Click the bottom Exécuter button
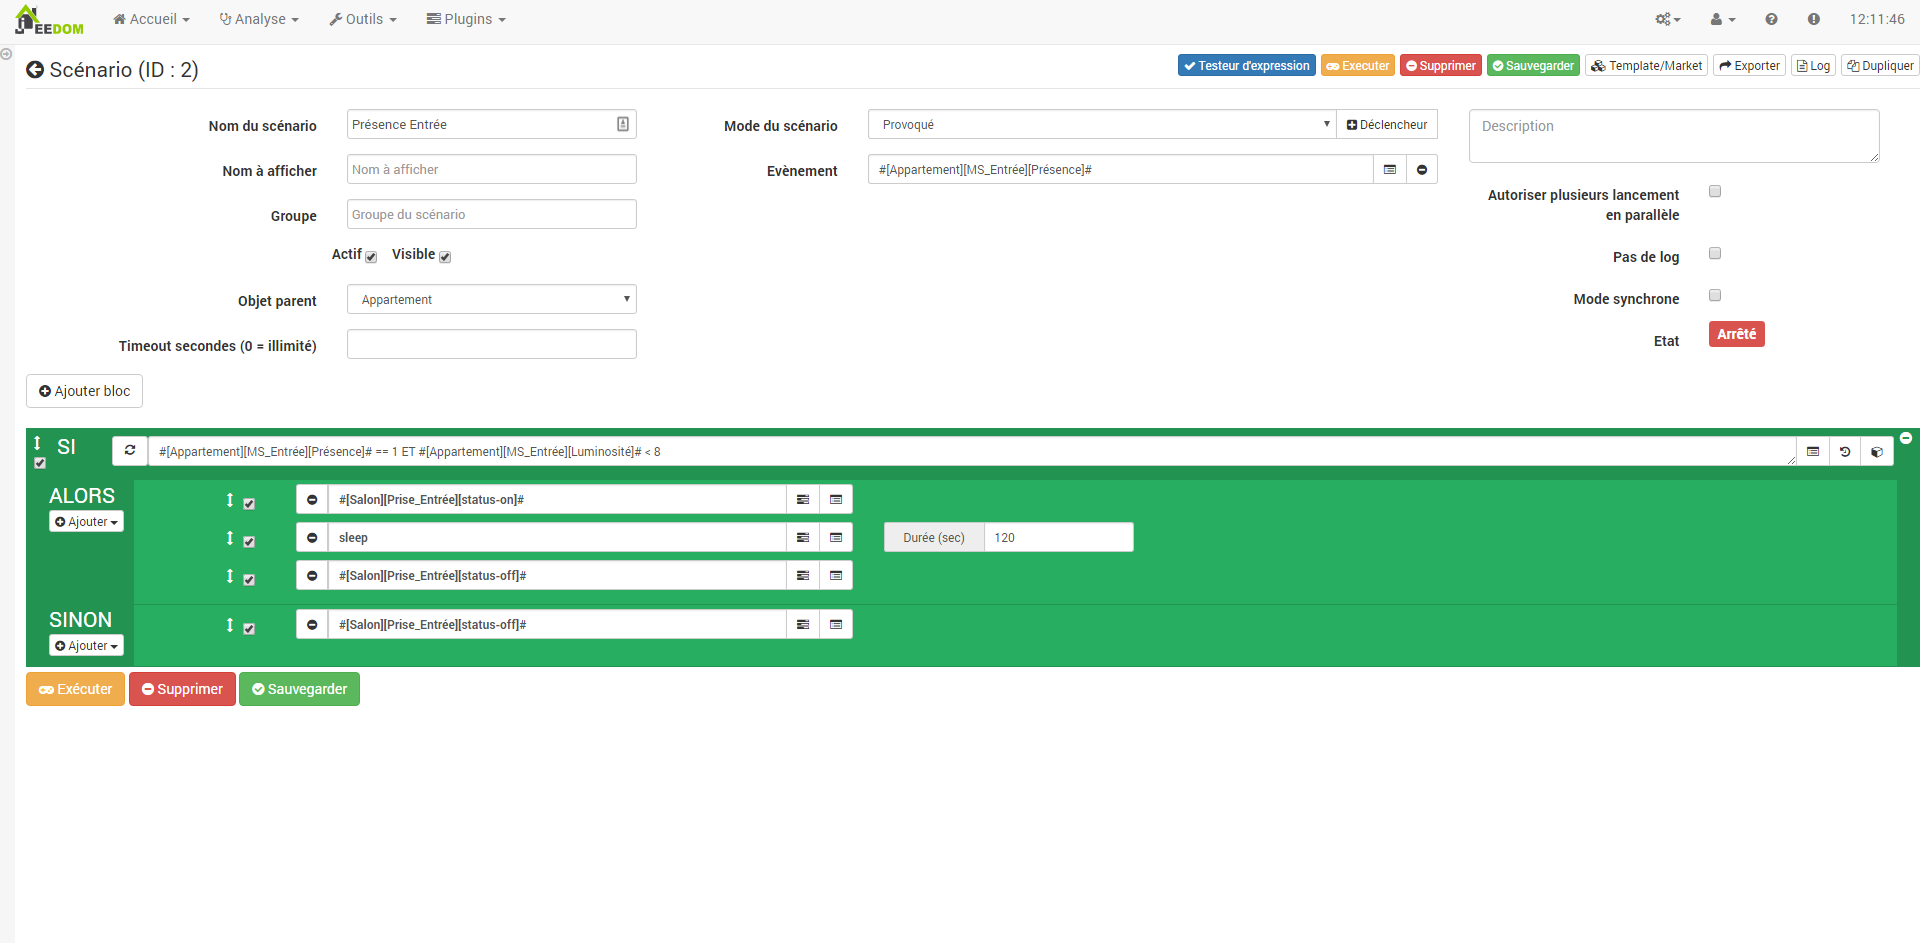The height and width of the screenshot is (943, 1920). (x=75, y=689)
